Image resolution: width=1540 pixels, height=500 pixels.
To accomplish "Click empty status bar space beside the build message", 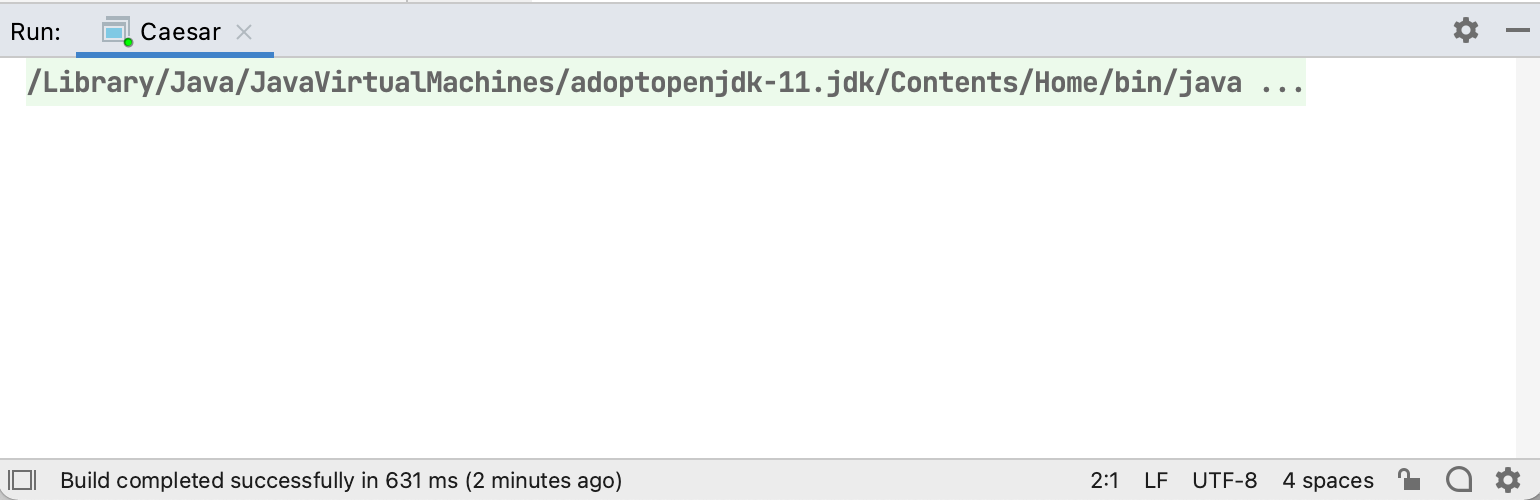I will pyautogui.click(x=850, y=481).
